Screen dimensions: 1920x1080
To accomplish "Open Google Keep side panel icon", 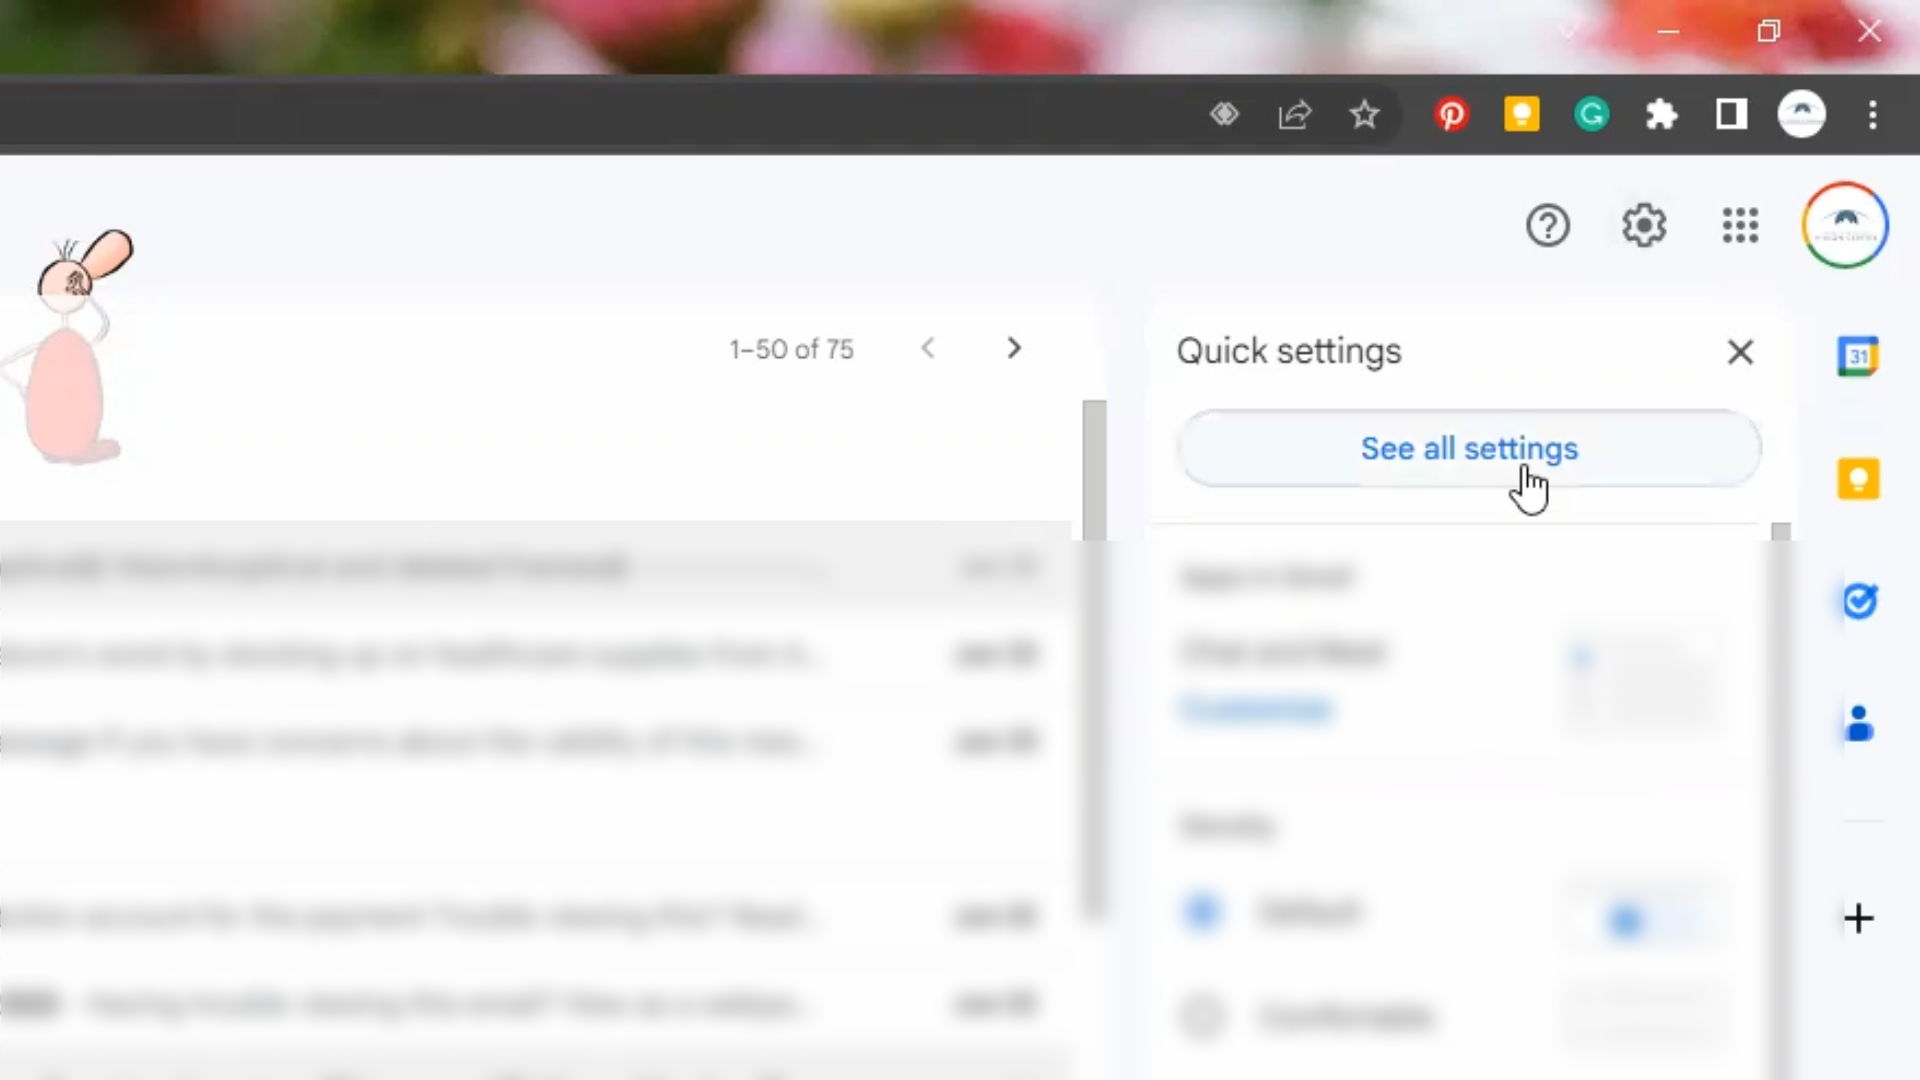I will coord(1858,479).
